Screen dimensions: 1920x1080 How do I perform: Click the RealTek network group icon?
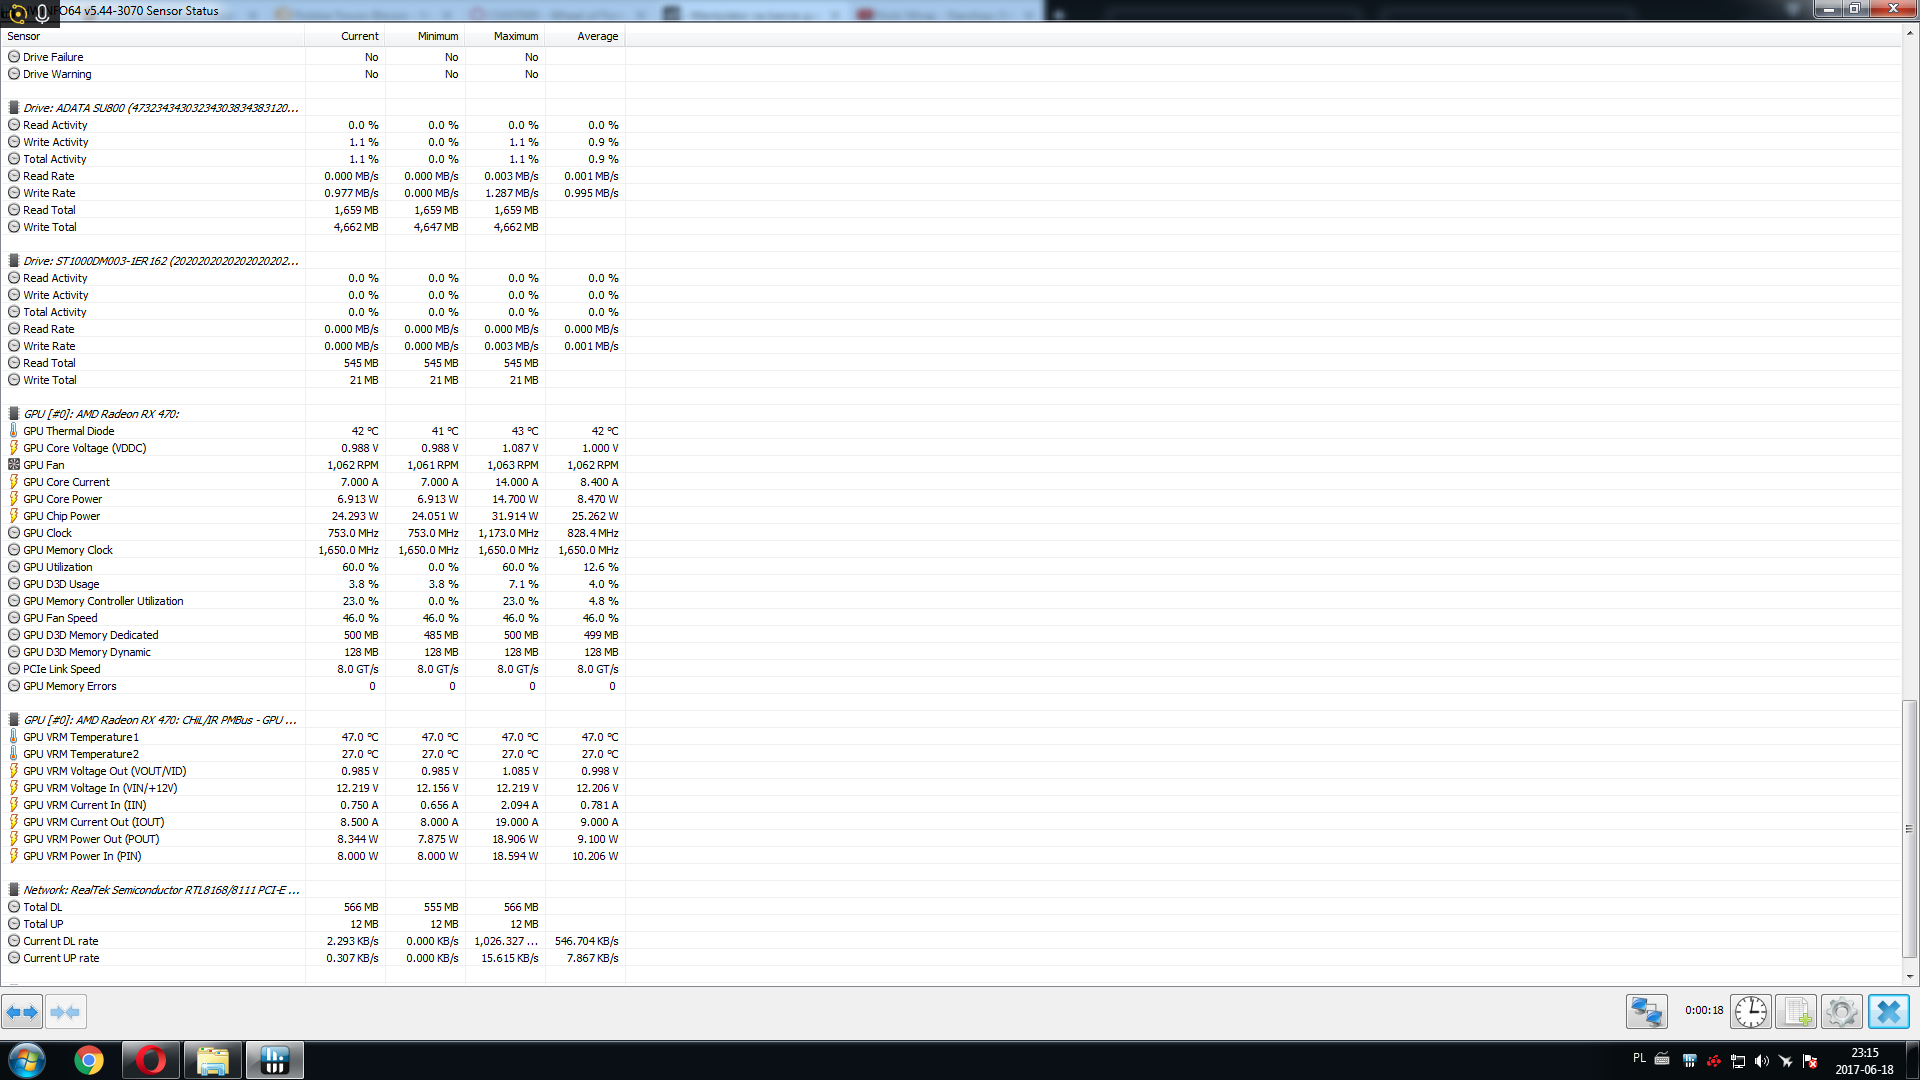click(14, 889)
